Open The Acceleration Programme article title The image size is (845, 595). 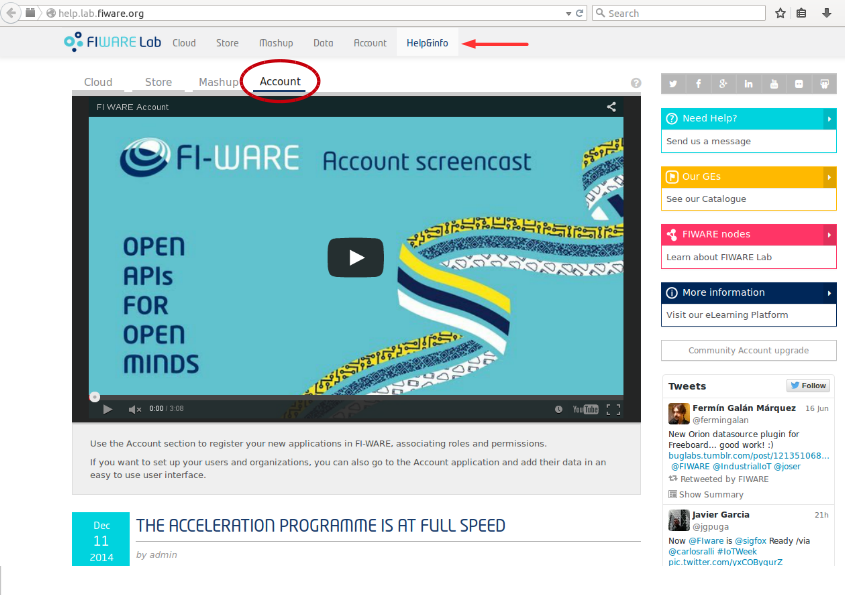(321, 525)
